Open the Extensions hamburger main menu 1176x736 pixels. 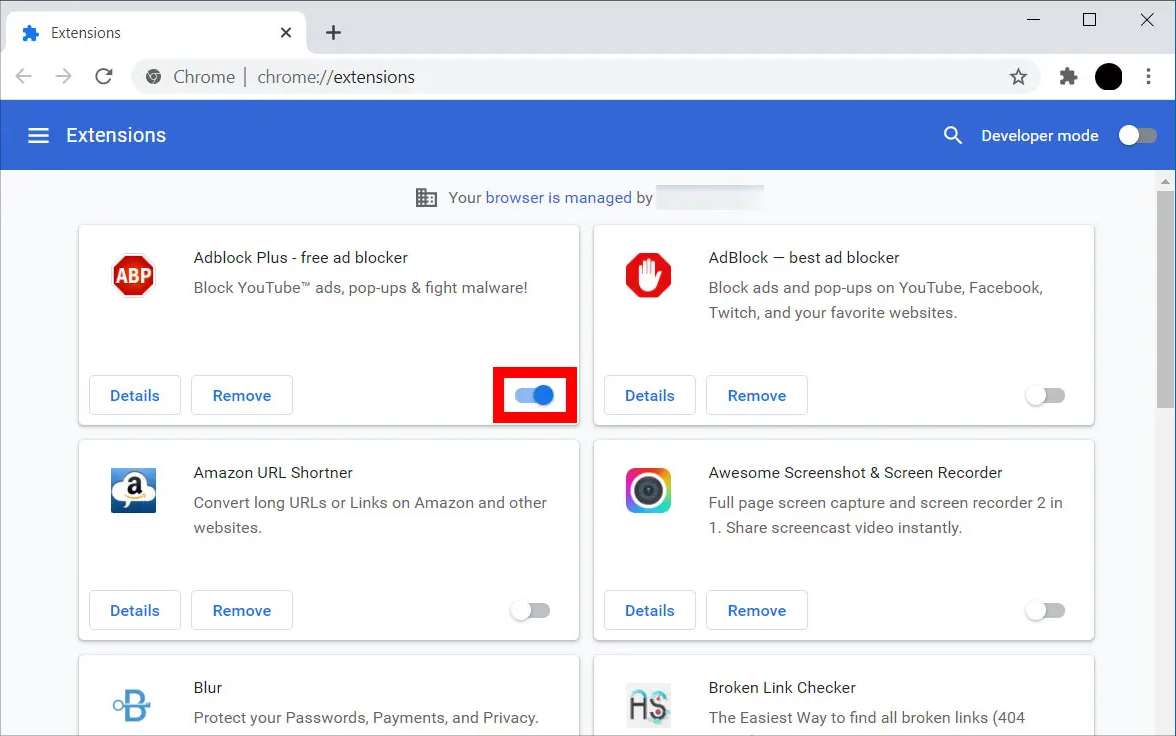click(x=38, y=135)
